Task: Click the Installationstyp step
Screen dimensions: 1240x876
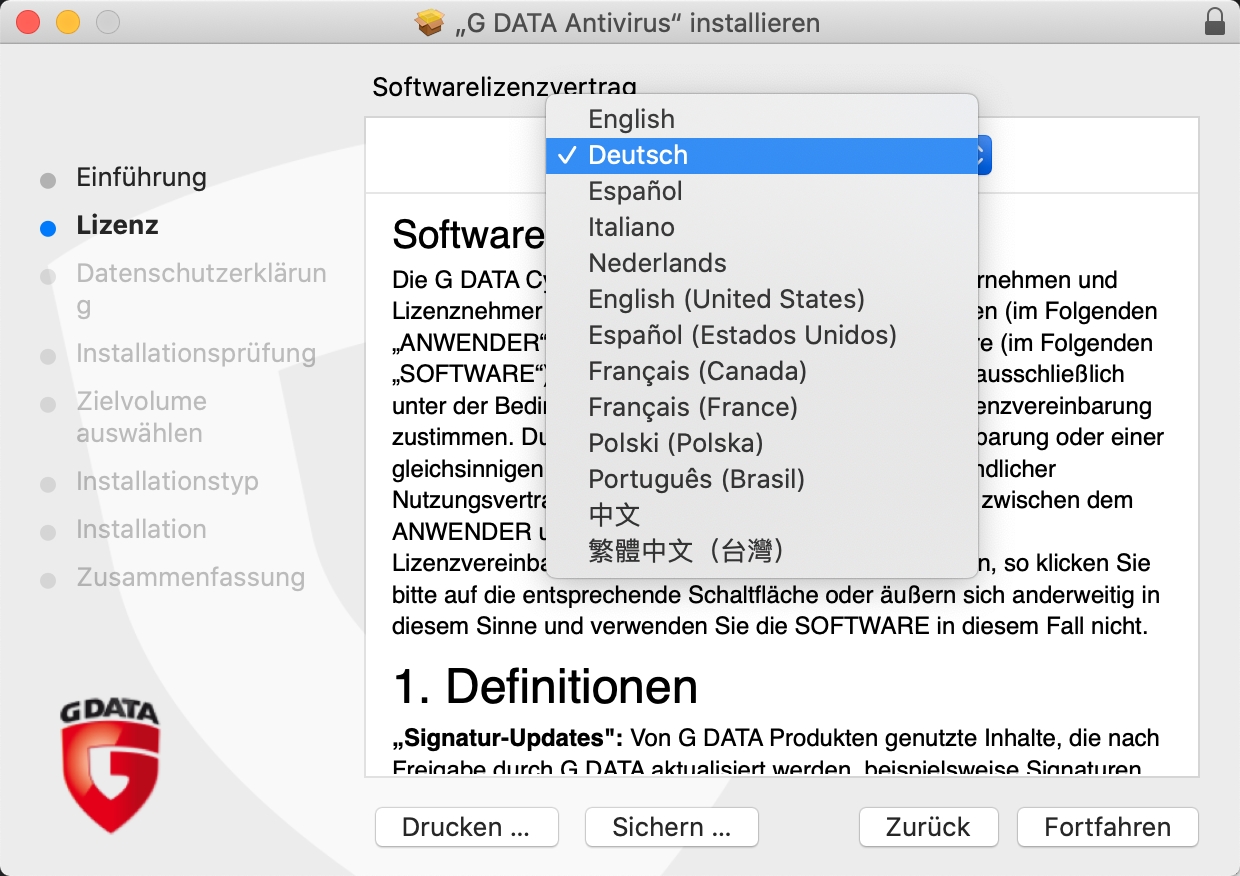Action: [167, 482]
